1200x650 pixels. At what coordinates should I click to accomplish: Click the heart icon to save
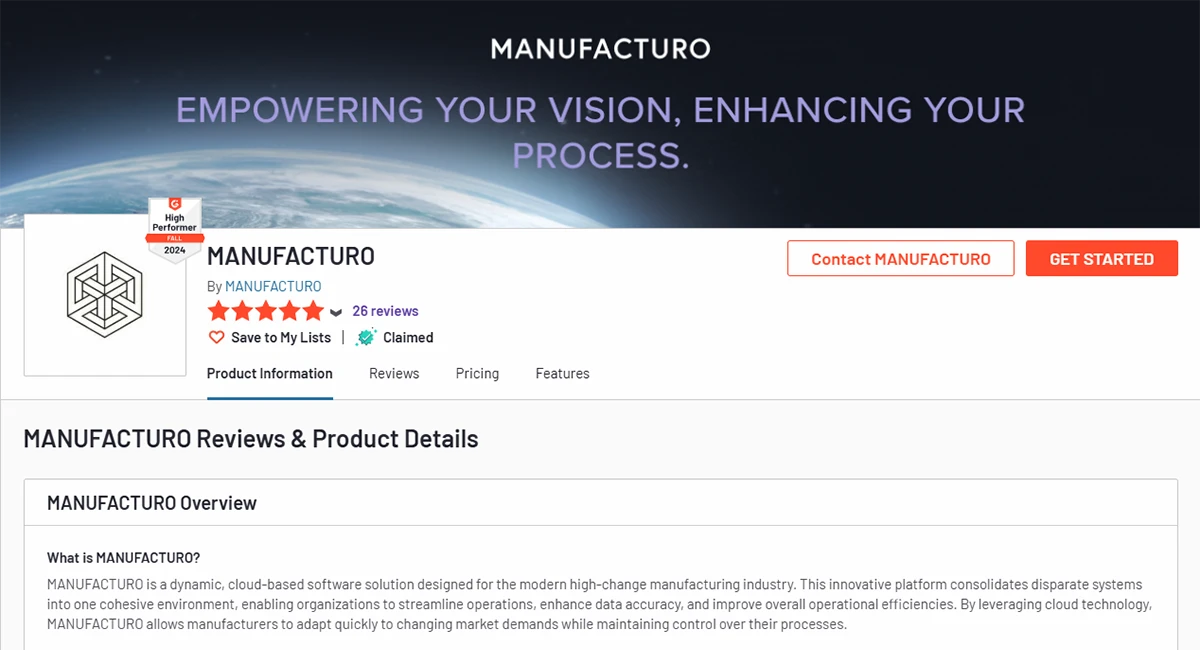[x=217, y=338]
